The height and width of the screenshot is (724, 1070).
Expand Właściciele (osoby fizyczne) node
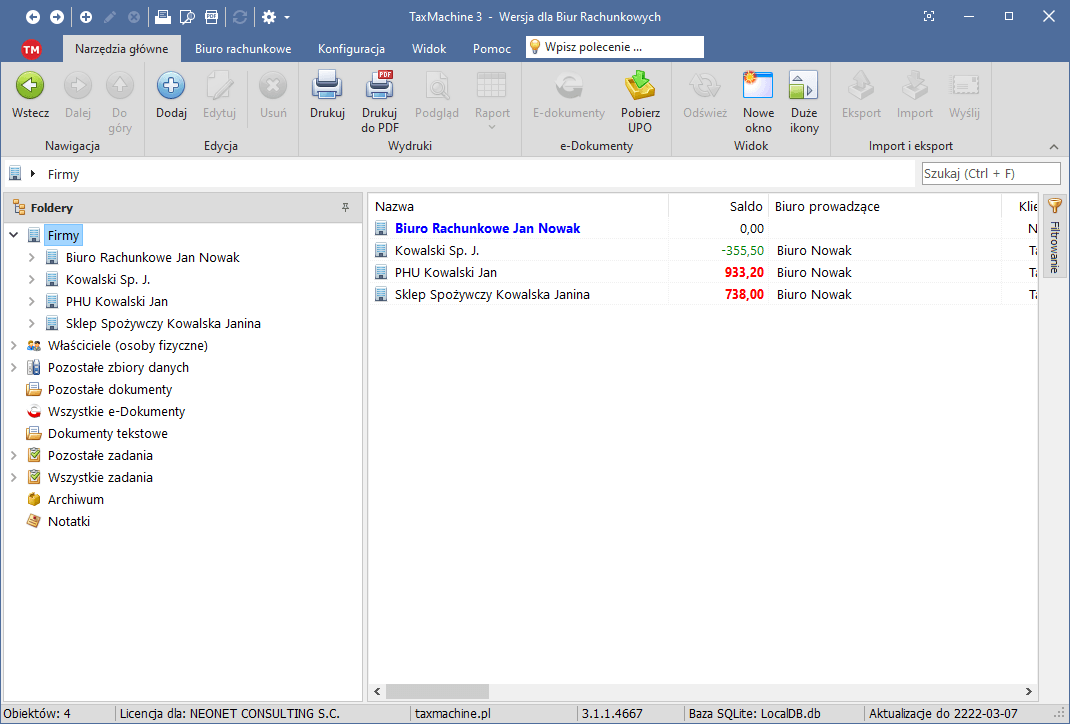[14, 346]
